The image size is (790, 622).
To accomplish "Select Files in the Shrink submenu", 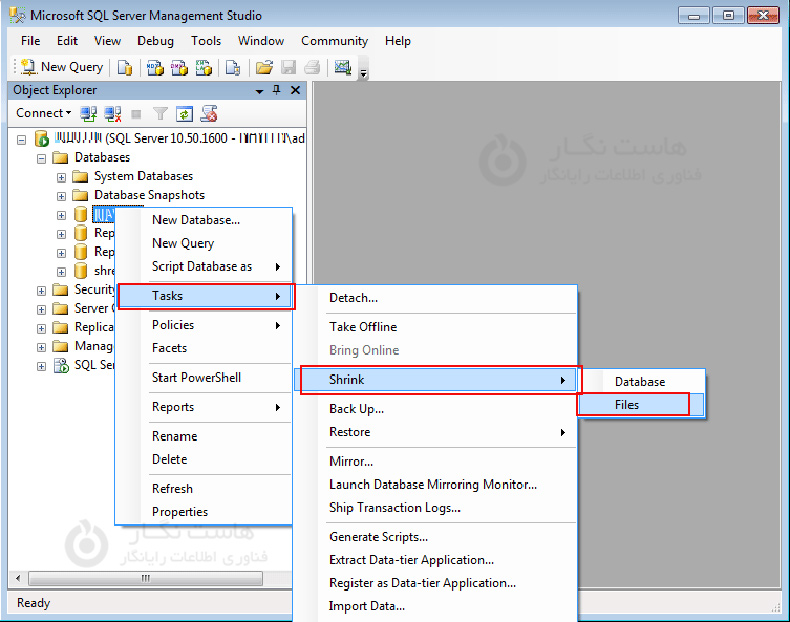I will click(627, 405).
